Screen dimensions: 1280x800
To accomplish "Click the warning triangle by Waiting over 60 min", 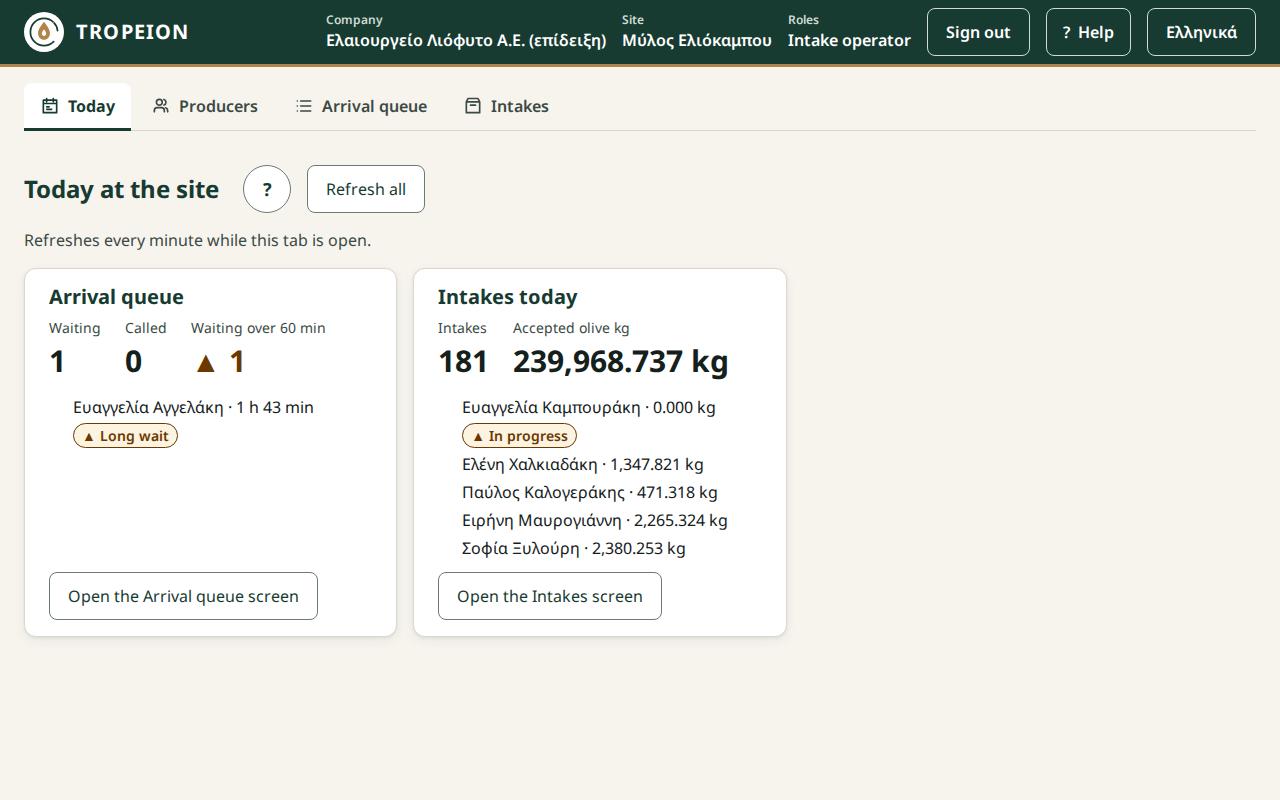I will [x=206, y=363].
